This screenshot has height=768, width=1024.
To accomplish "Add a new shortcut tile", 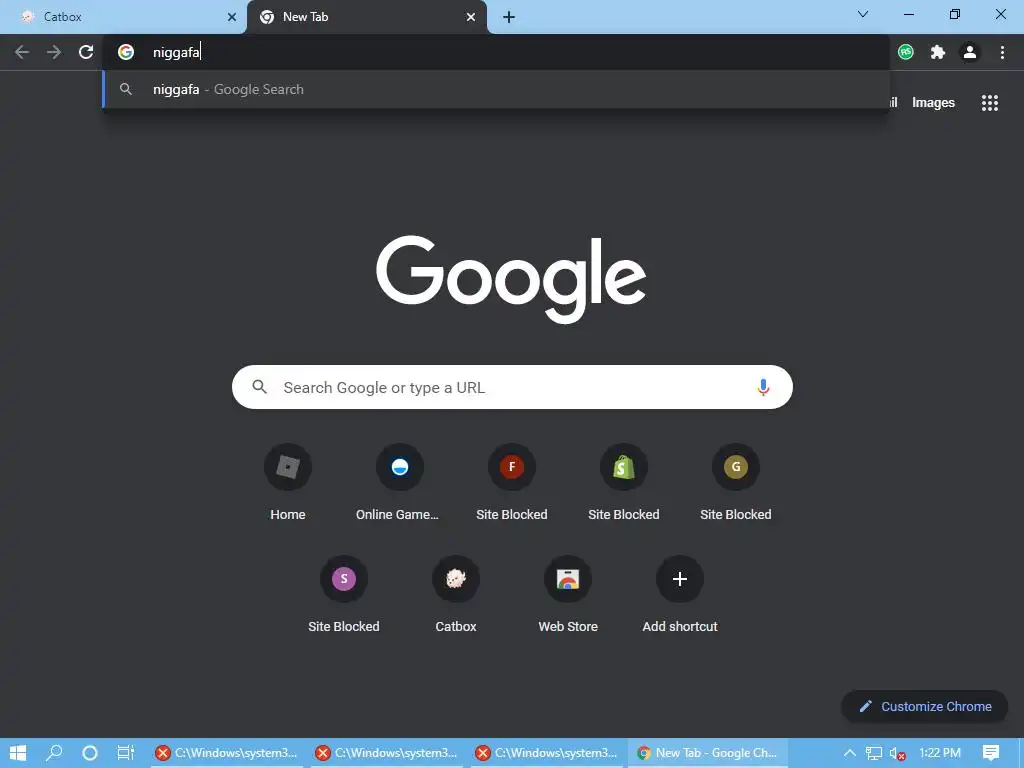I will pyautogui.click(x=680, y=594).
